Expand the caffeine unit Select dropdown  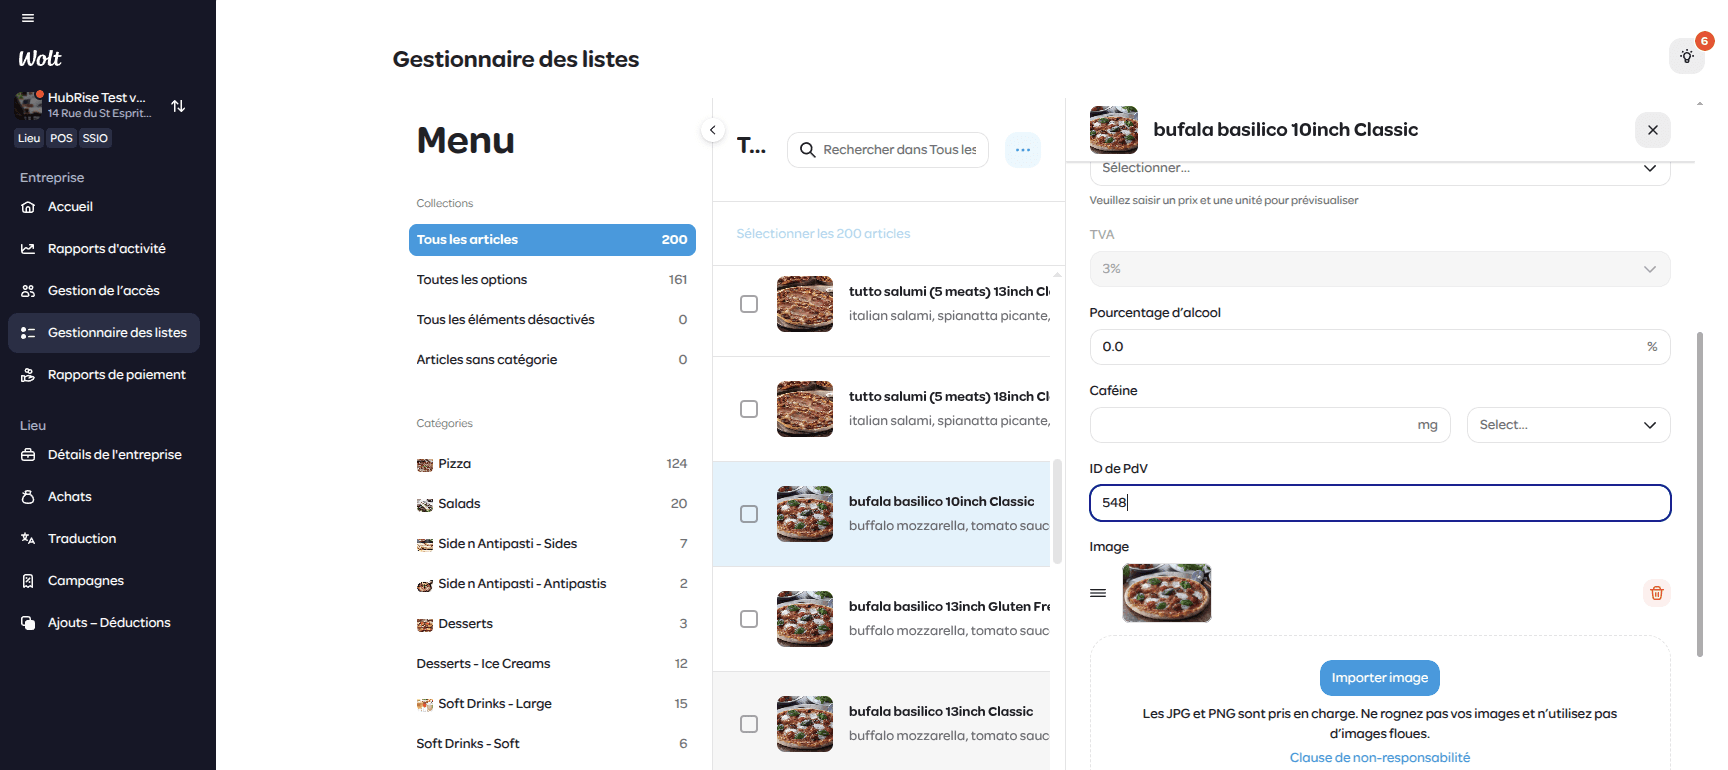(1567, 425)
